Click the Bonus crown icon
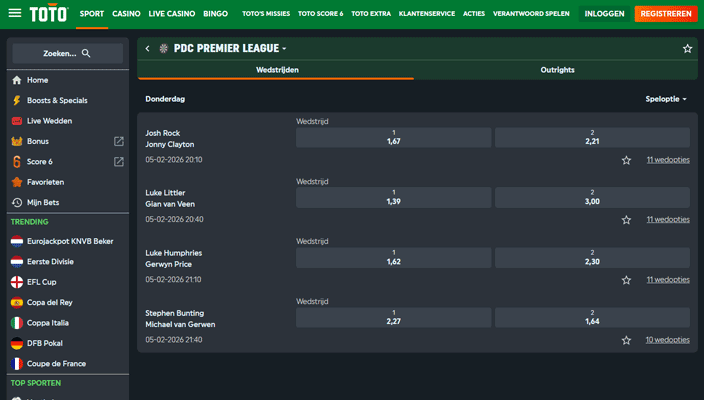This screenshot has width=704, height=400. click(x=17, y=141)
